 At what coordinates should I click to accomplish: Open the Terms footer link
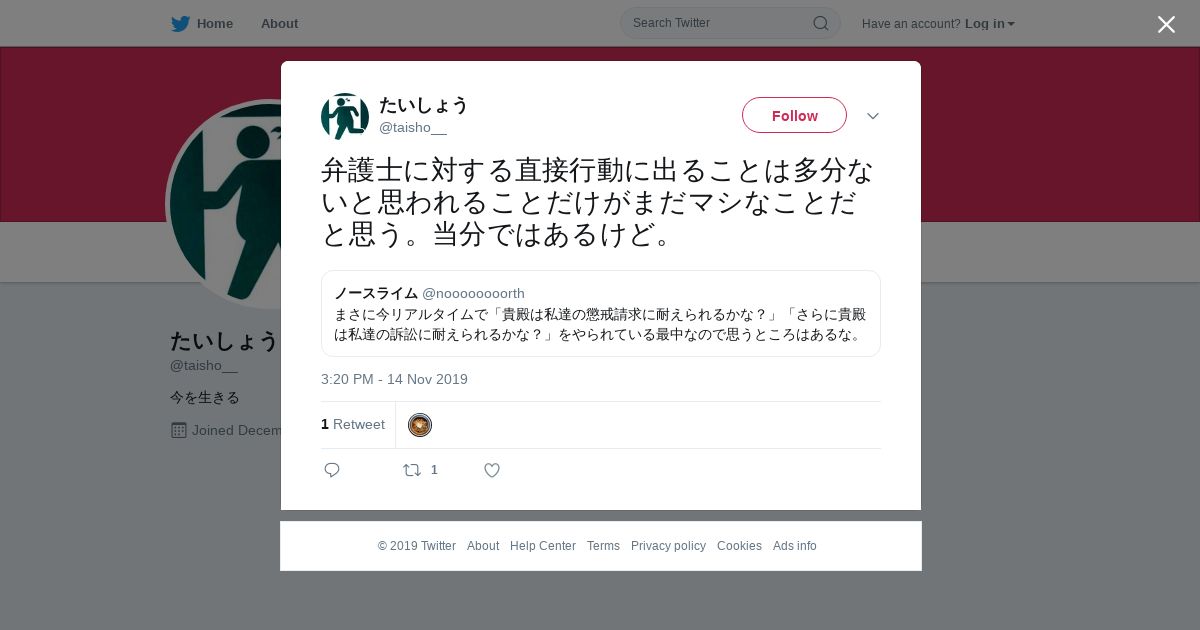point(603,546)
